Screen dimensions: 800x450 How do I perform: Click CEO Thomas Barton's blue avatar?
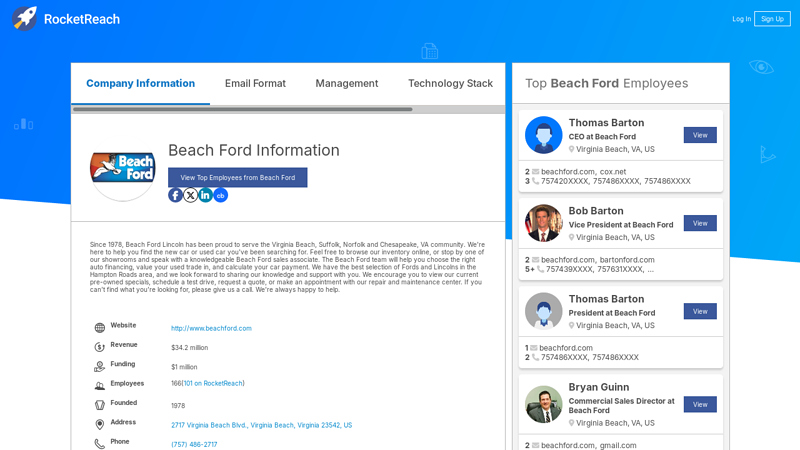click(543, 135)
